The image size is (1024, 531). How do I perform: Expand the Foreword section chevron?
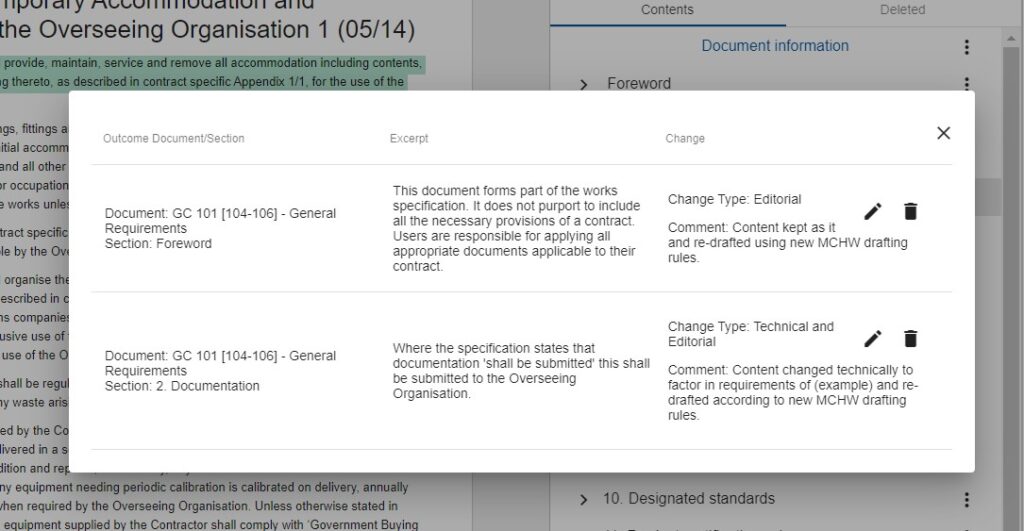coord(584,84)
